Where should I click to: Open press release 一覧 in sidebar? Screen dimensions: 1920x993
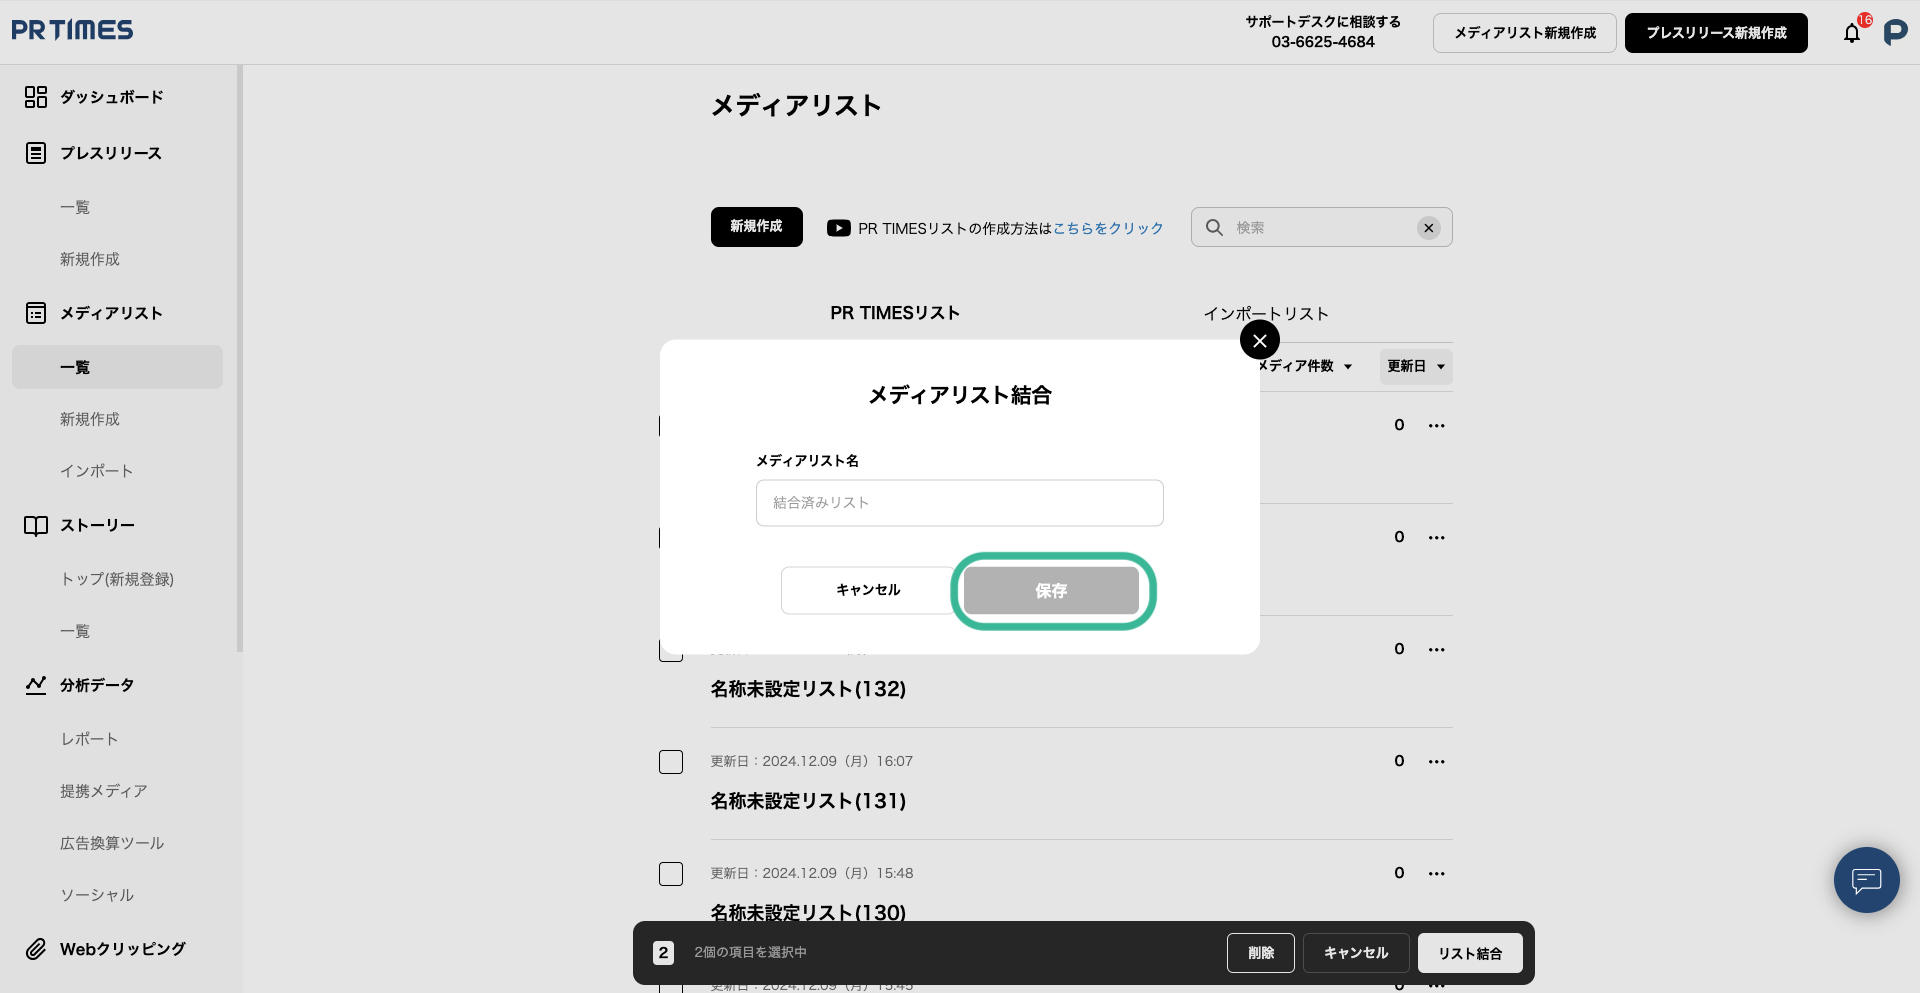click(75, 207)
